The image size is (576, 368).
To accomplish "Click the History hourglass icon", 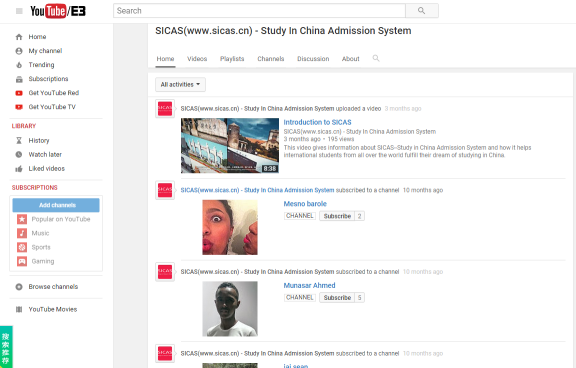I will coord(19,140).
